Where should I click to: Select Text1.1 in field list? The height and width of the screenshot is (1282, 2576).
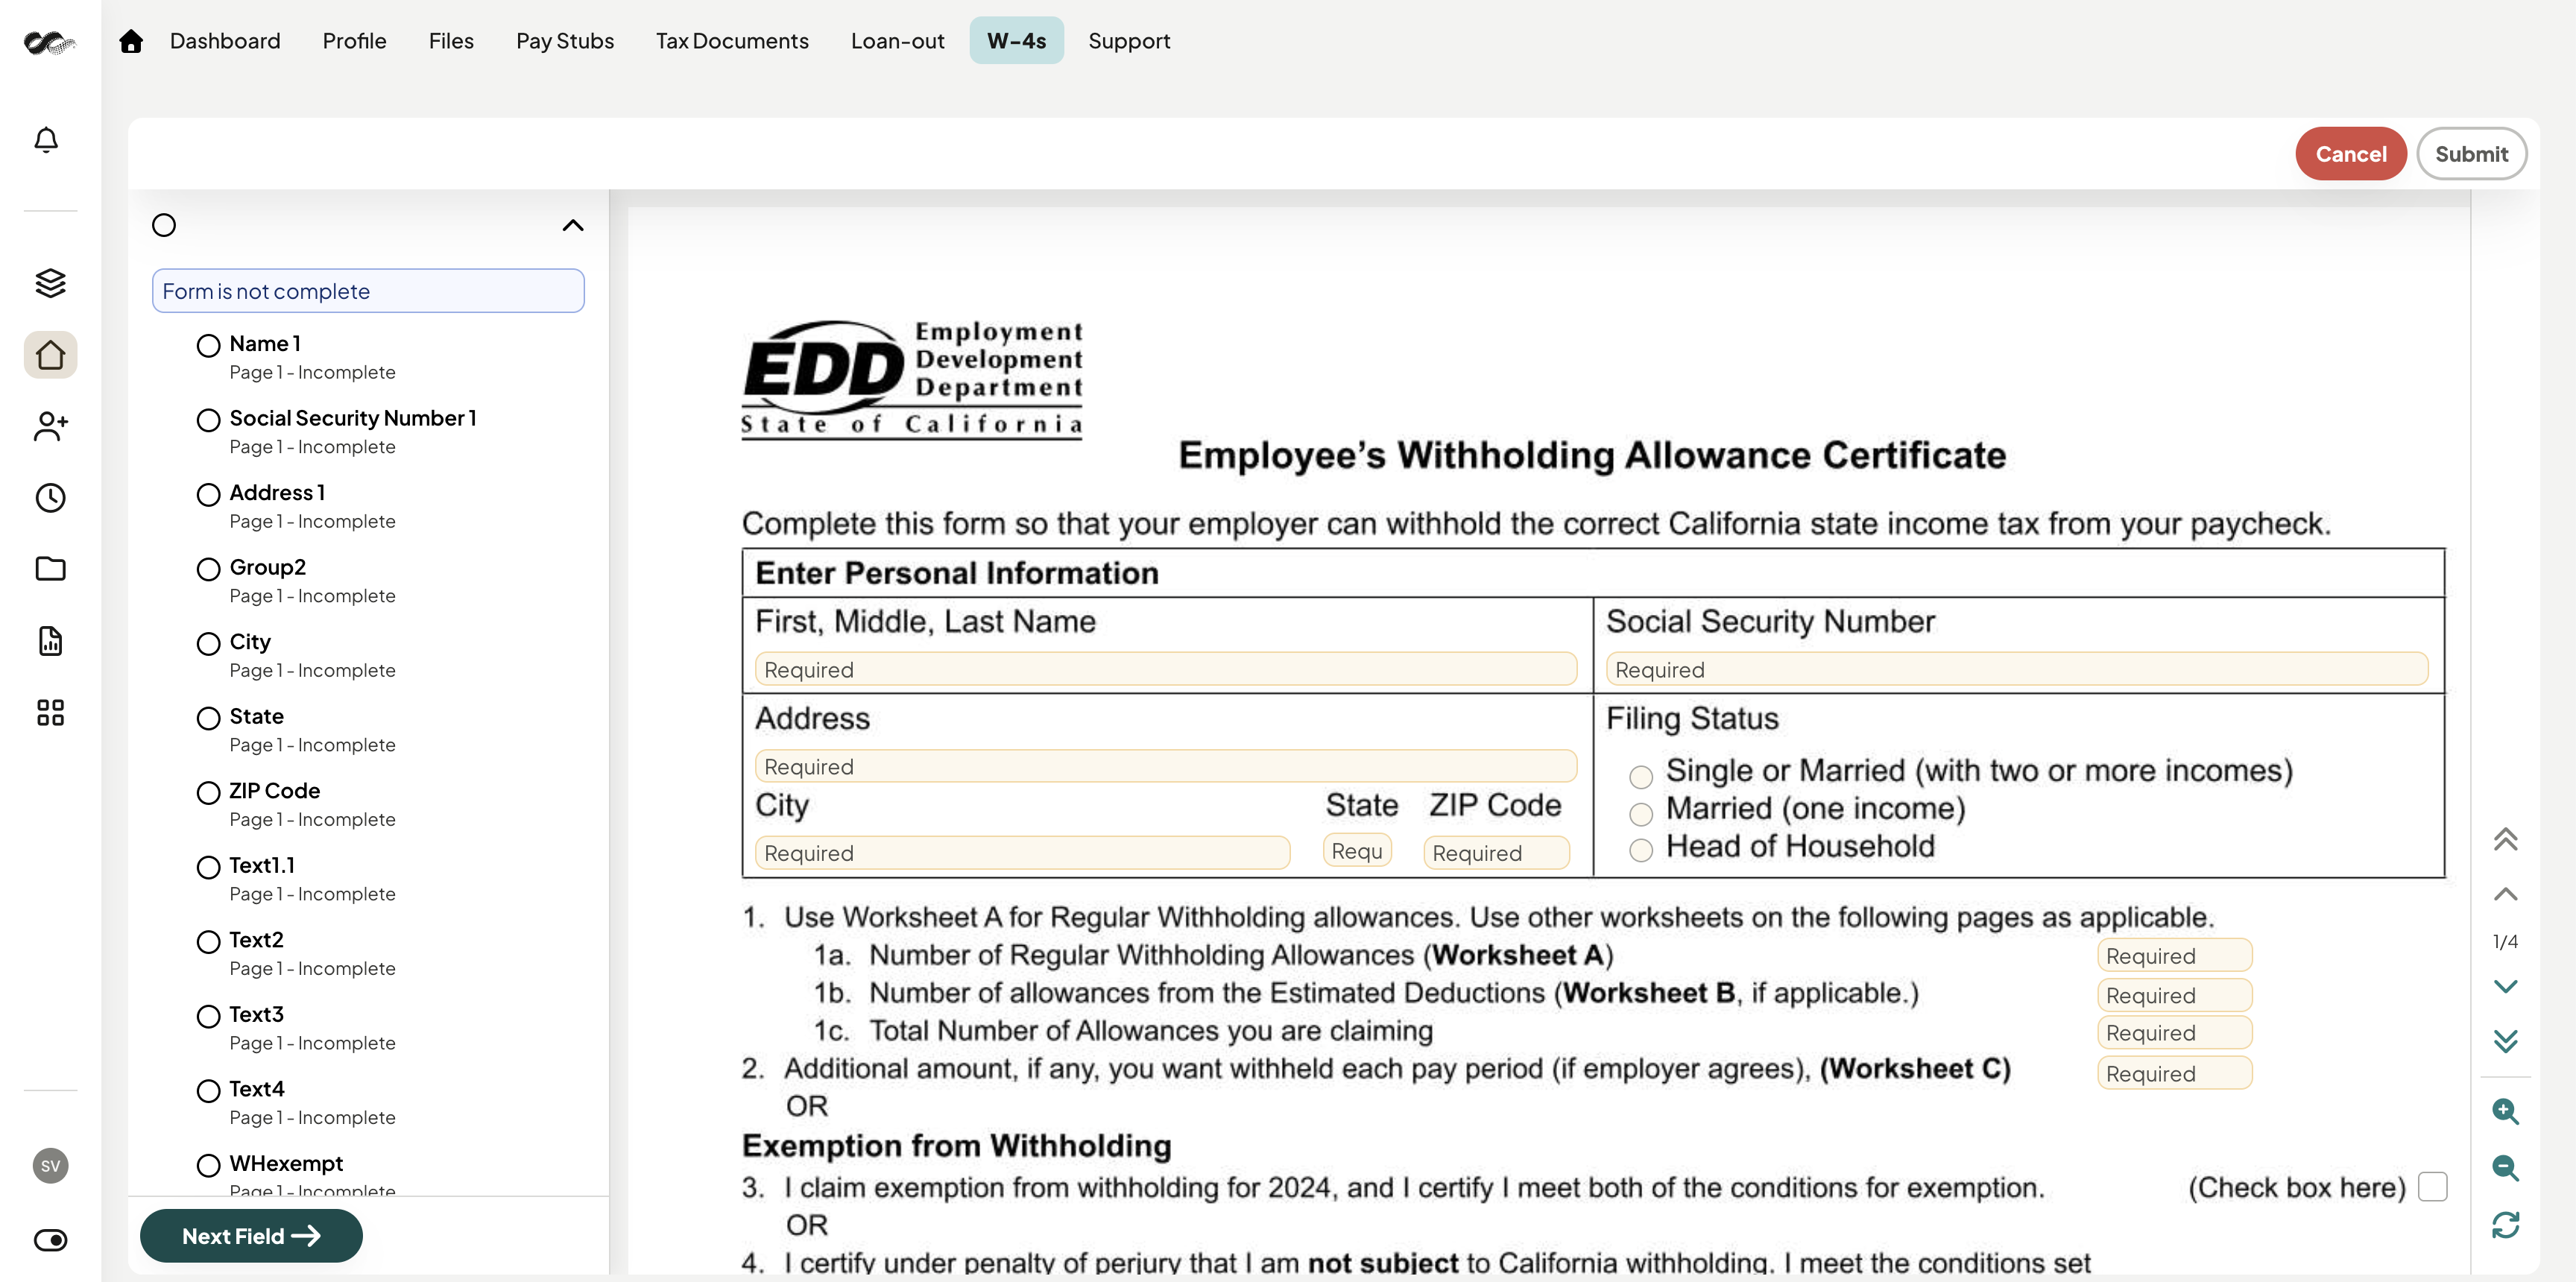click(x=297, y=879)
